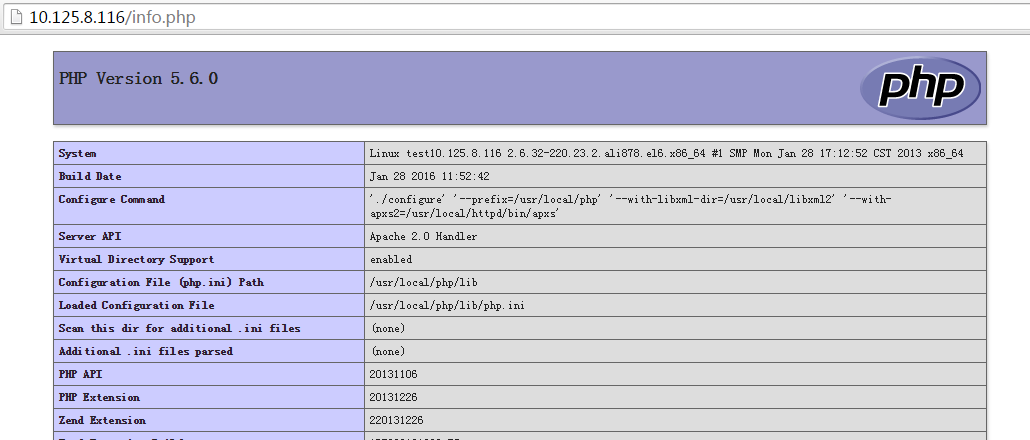Click the '/usr/local/php/lib/php.ini' value
Viewport: 1030px width, 440px height.
(447, 305)
